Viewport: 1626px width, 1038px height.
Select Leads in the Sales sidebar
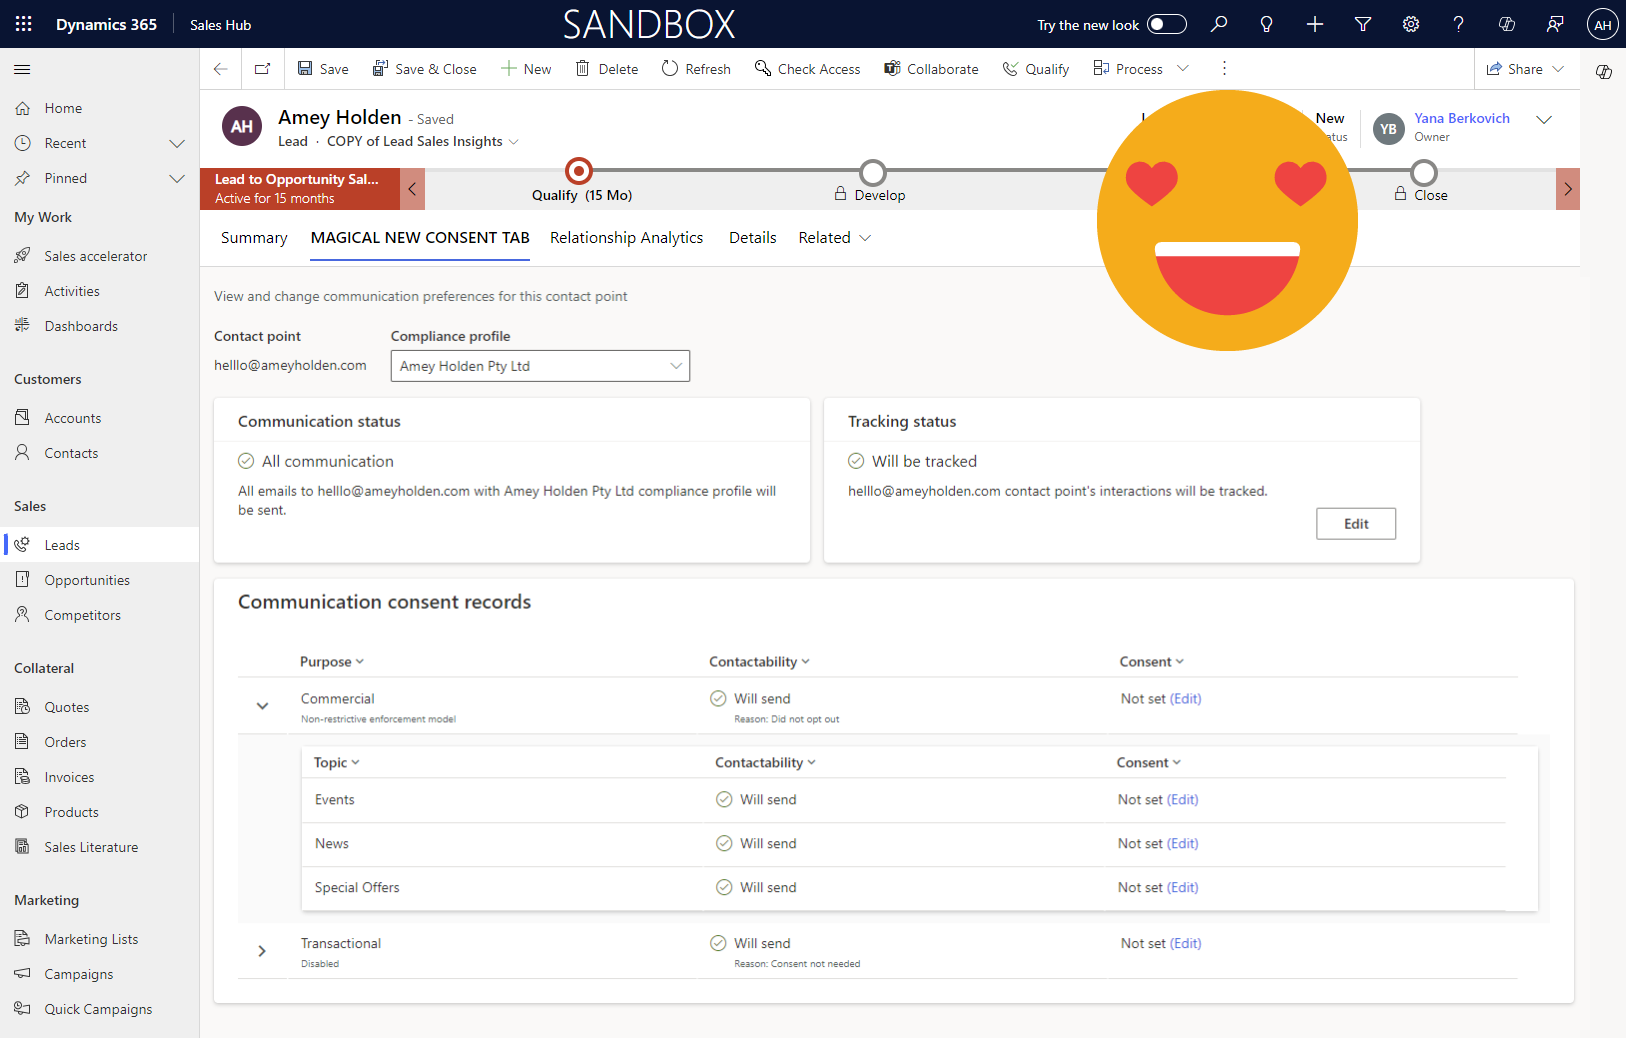coord(61,544)
